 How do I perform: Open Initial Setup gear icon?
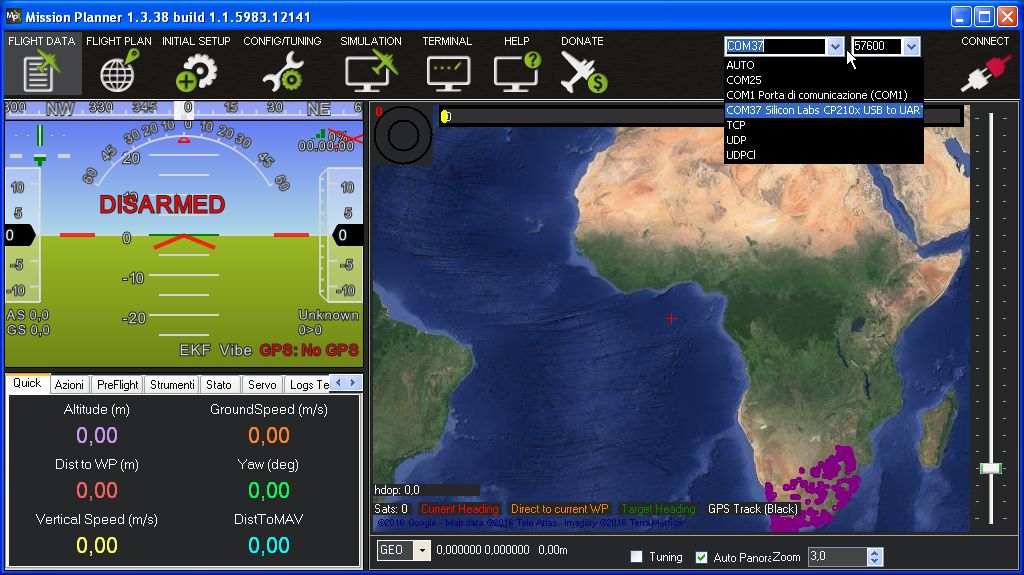click(x=196, y=73)
